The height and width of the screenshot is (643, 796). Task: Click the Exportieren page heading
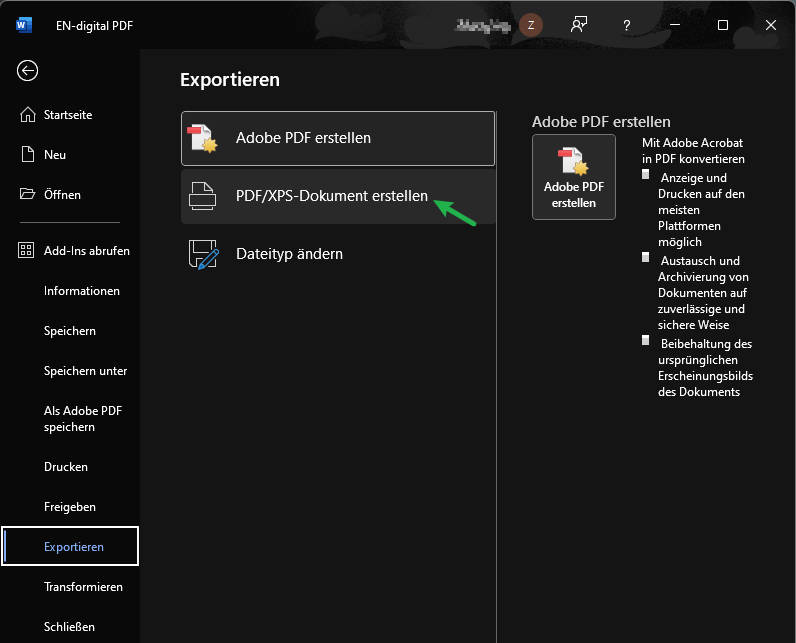pyautogui.click(x=230, y=80)
